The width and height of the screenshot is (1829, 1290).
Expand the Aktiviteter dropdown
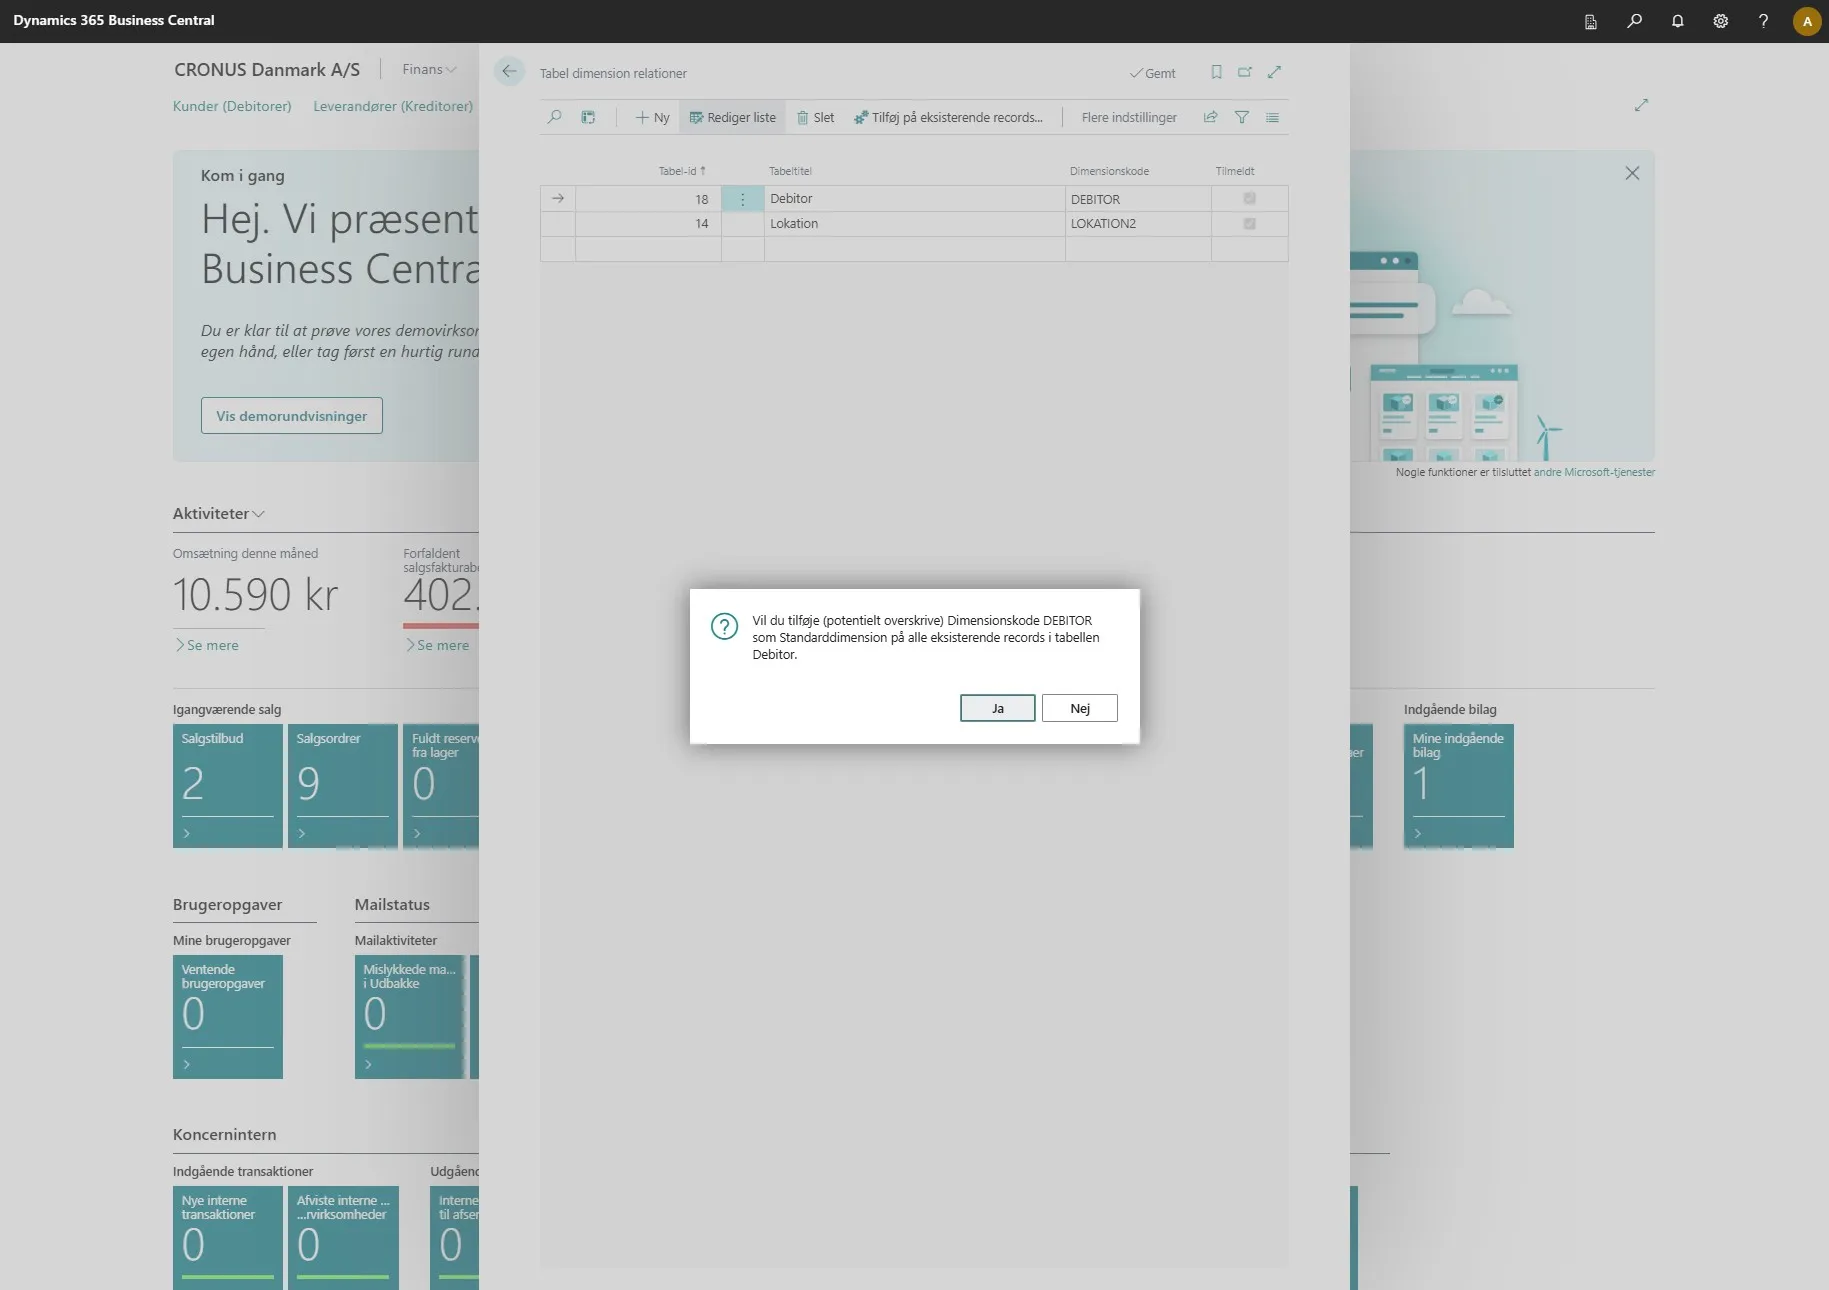pyautogui.click(x=218, y=513)
